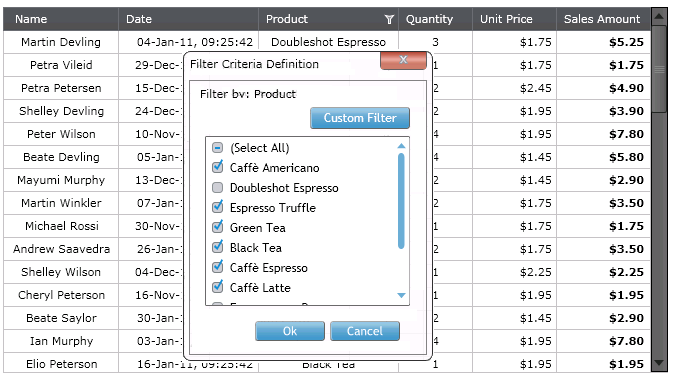Sort by the Quantity column header
This screenshot has height=377, width=673.
coord(435,19)
